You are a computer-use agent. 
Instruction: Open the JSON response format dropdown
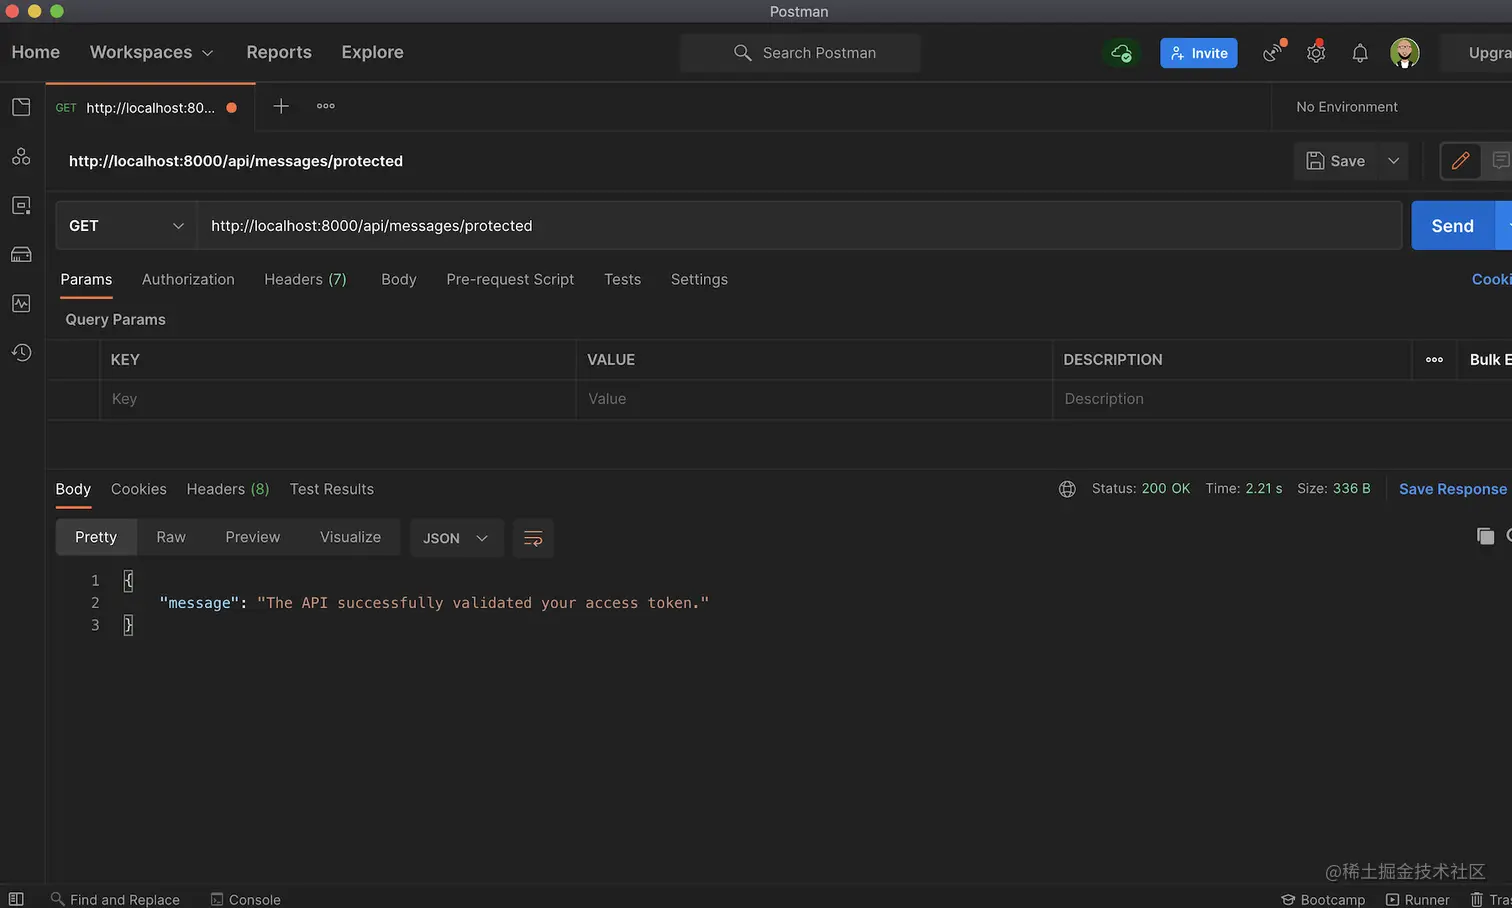pos(456,538)
